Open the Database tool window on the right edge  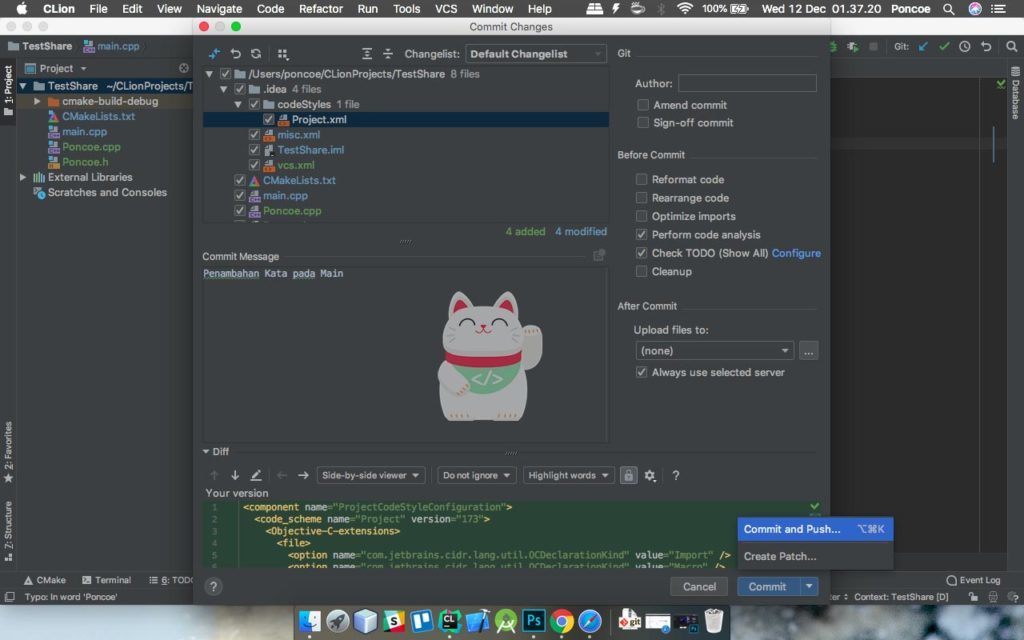click(1016, 93)
